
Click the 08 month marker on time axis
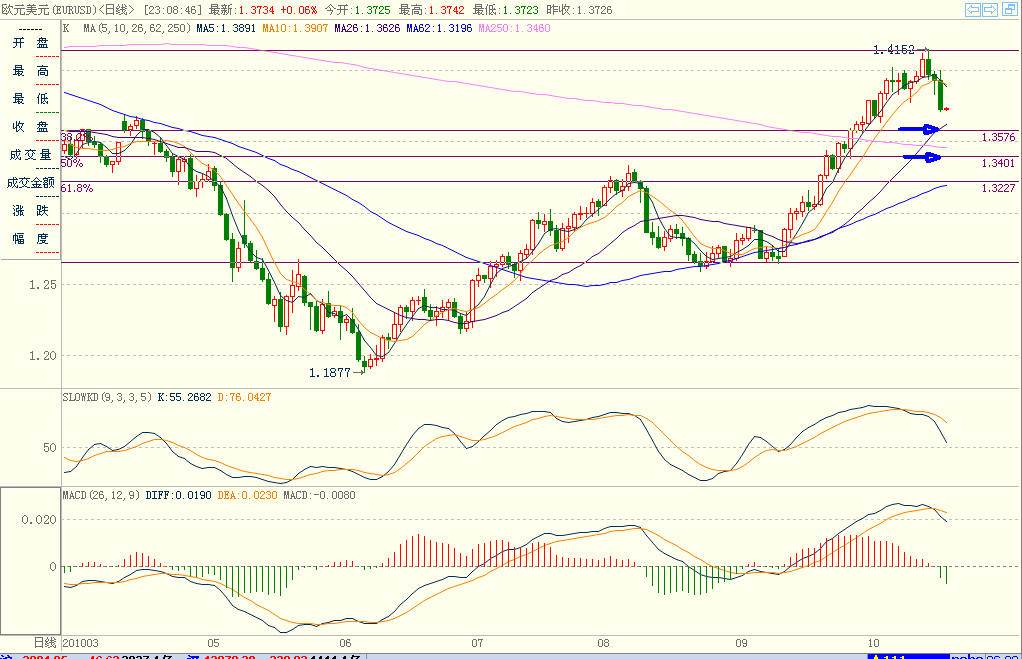(x=604, y=643)
